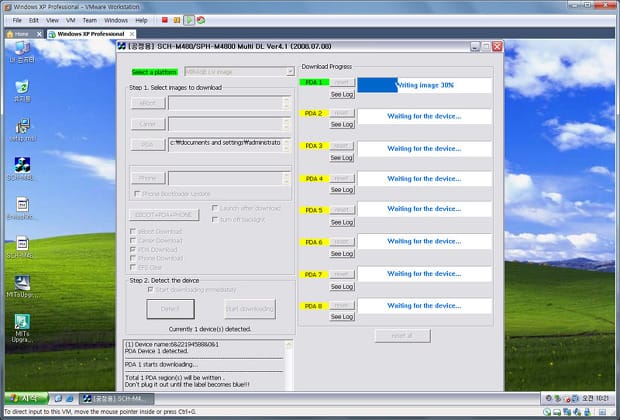
Task: Launch Internet Explorer from quick launch
Action: click(x=70, y=398)
